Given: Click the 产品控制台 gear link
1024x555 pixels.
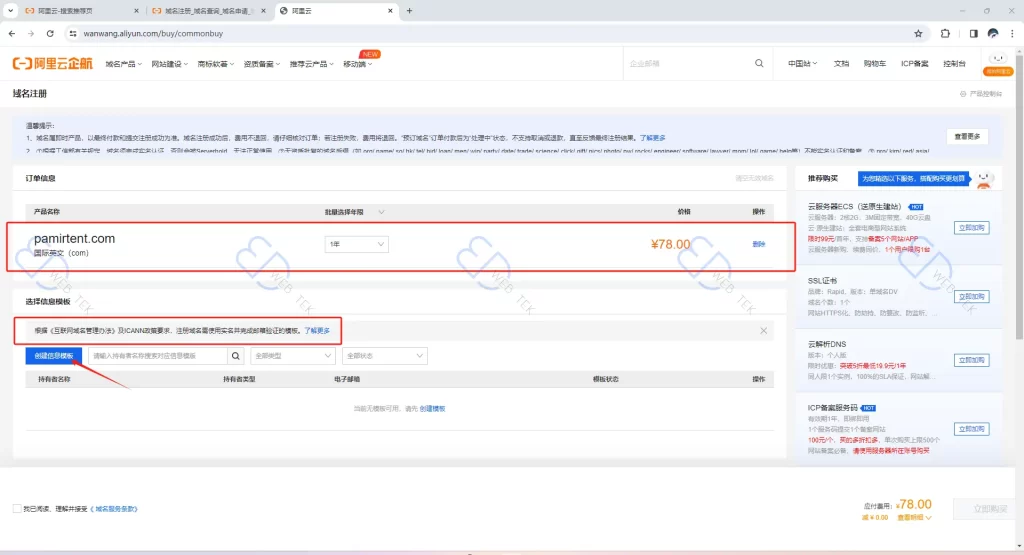Looking at the screenshot, I should (980, 94).
